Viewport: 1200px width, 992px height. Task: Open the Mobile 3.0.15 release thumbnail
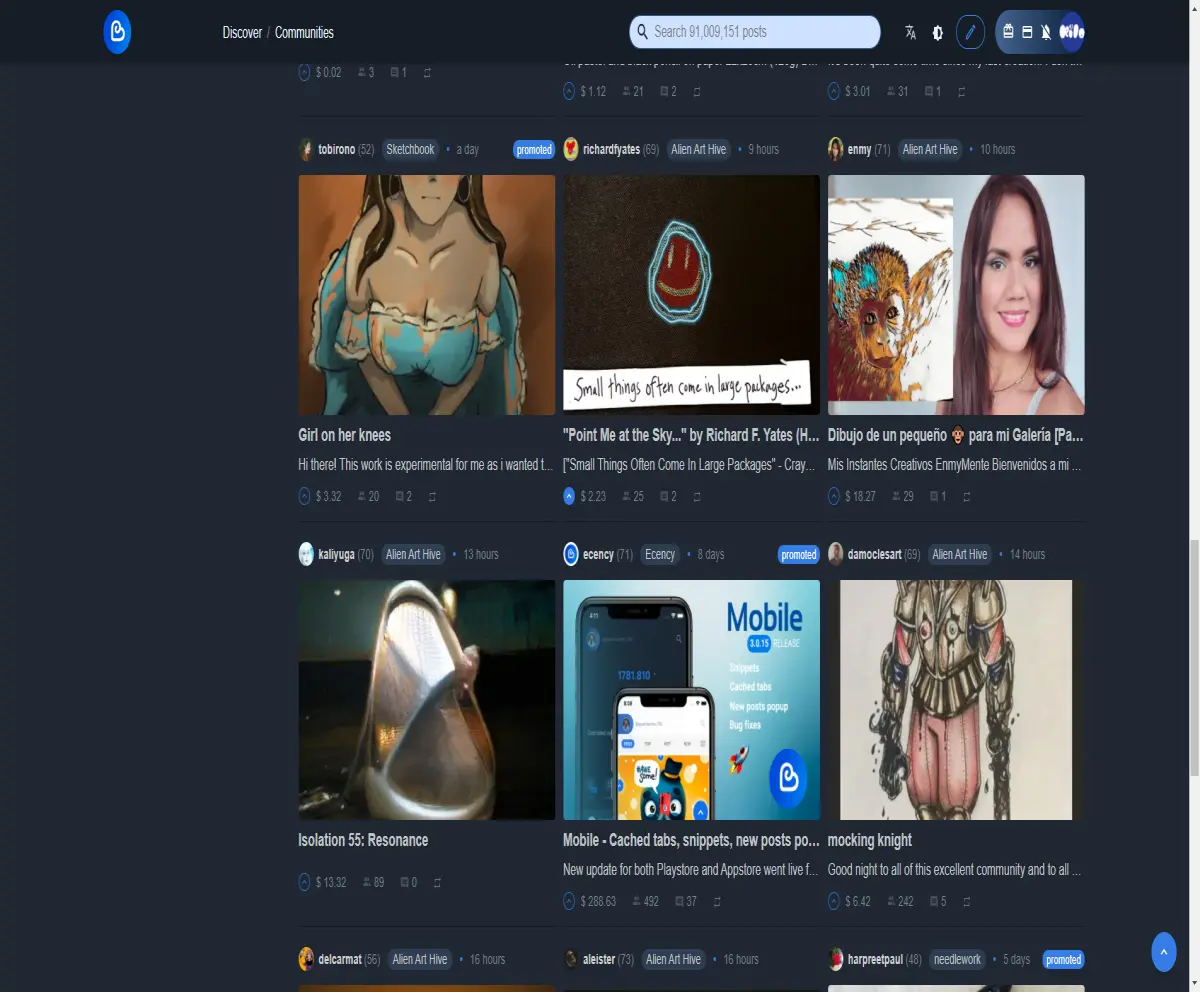tap(691, 700)
